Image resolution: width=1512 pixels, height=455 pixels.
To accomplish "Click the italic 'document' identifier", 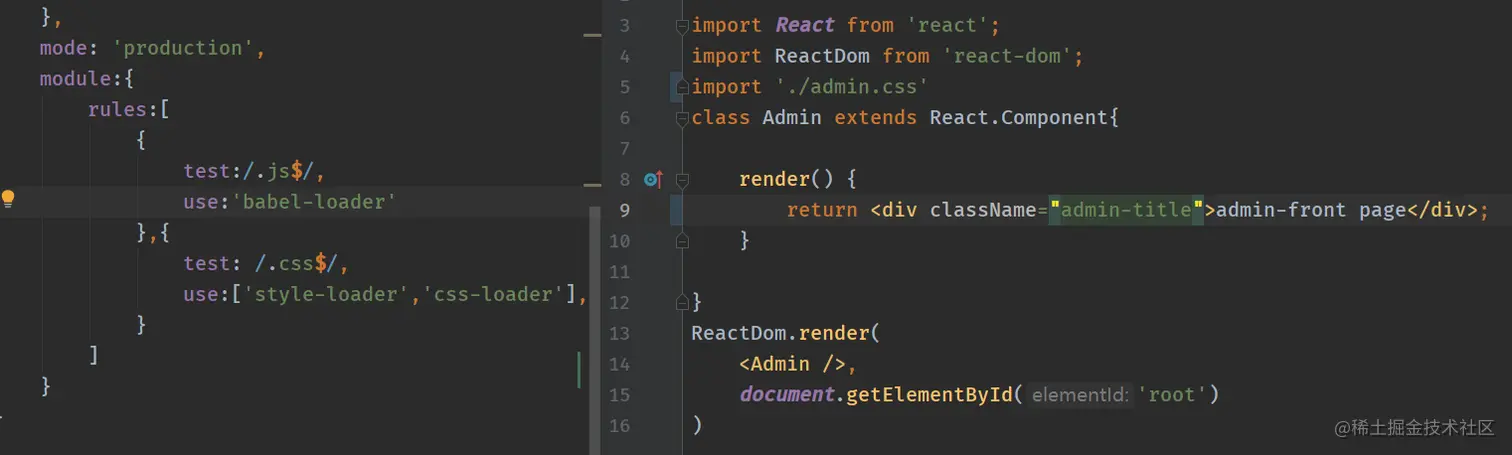I will tap(786, 395).
